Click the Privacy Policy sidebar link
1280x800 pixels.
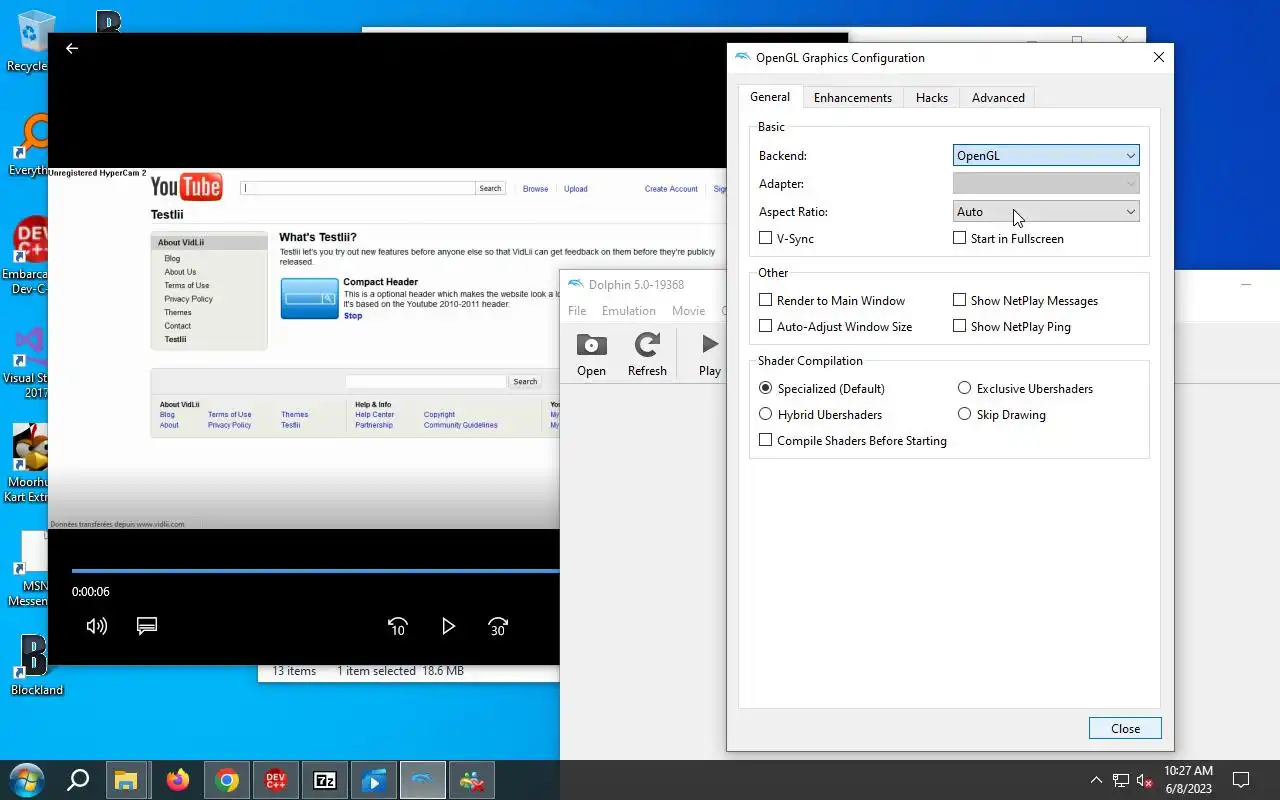(x=189, y=299)
